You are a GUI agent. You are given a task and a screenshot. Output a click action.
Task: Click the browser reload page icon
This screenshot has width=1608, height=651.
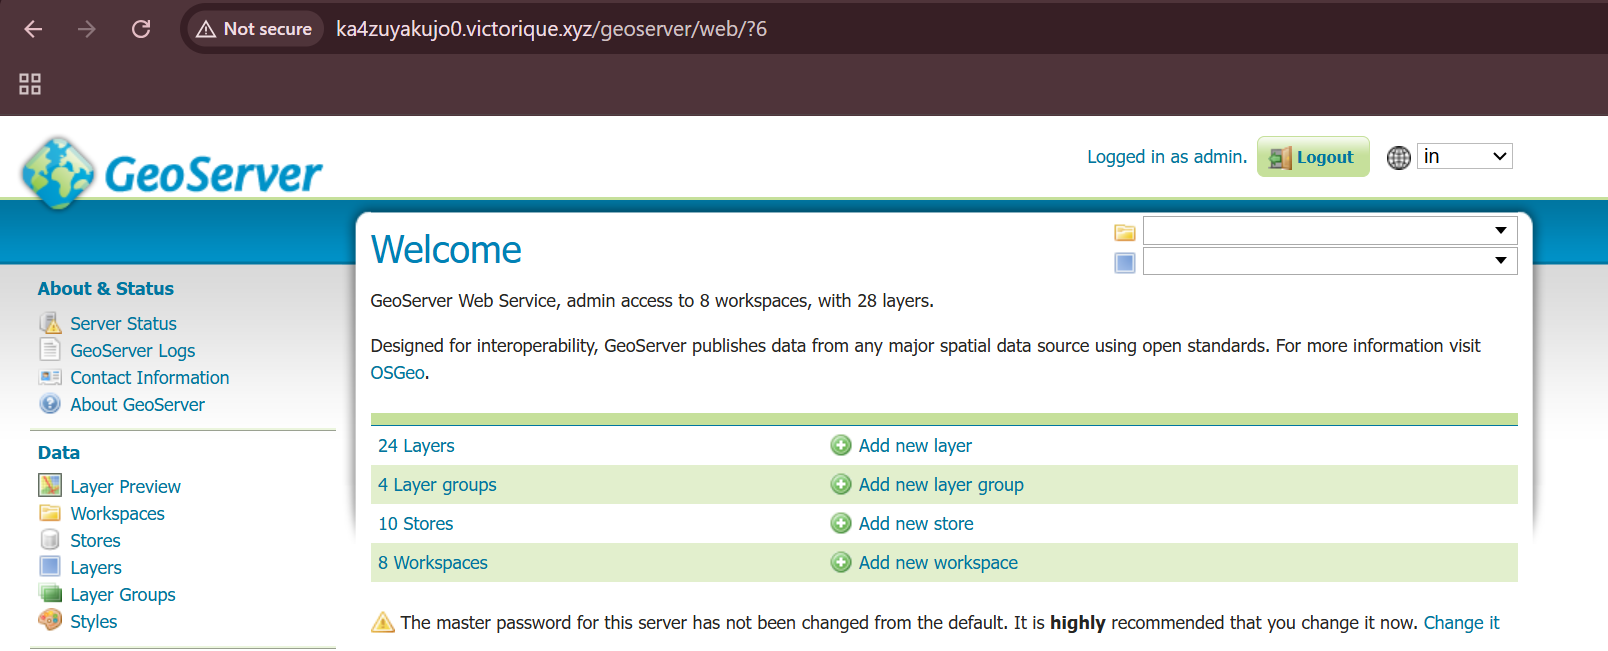coord(141,29)
